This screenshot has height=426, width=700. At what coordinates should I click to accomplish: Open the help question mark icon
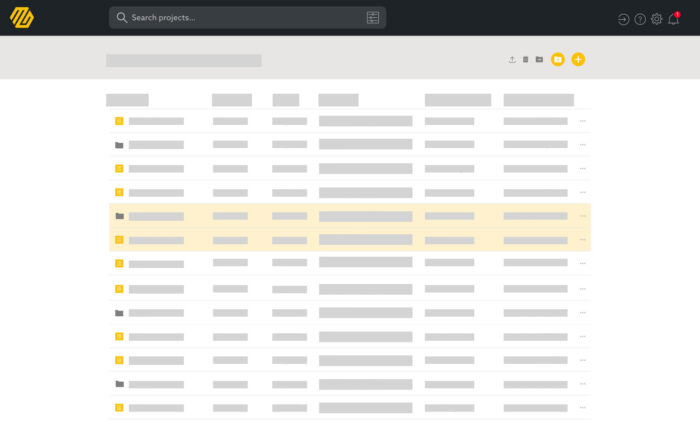[x=640, y=19]
